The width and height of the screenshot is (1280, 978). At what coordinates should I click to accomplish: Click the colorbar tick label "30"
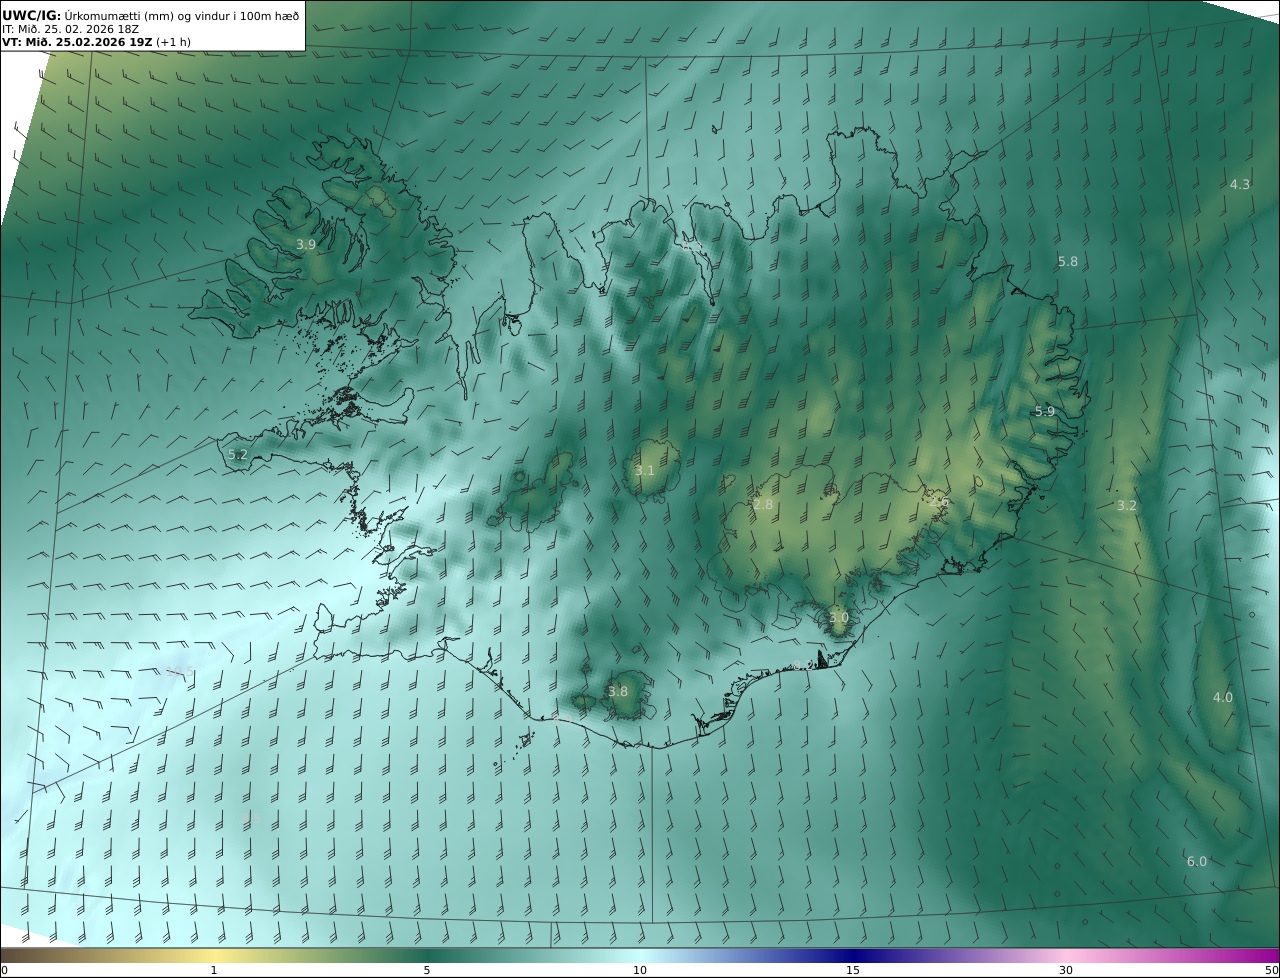coord(1066,970)
